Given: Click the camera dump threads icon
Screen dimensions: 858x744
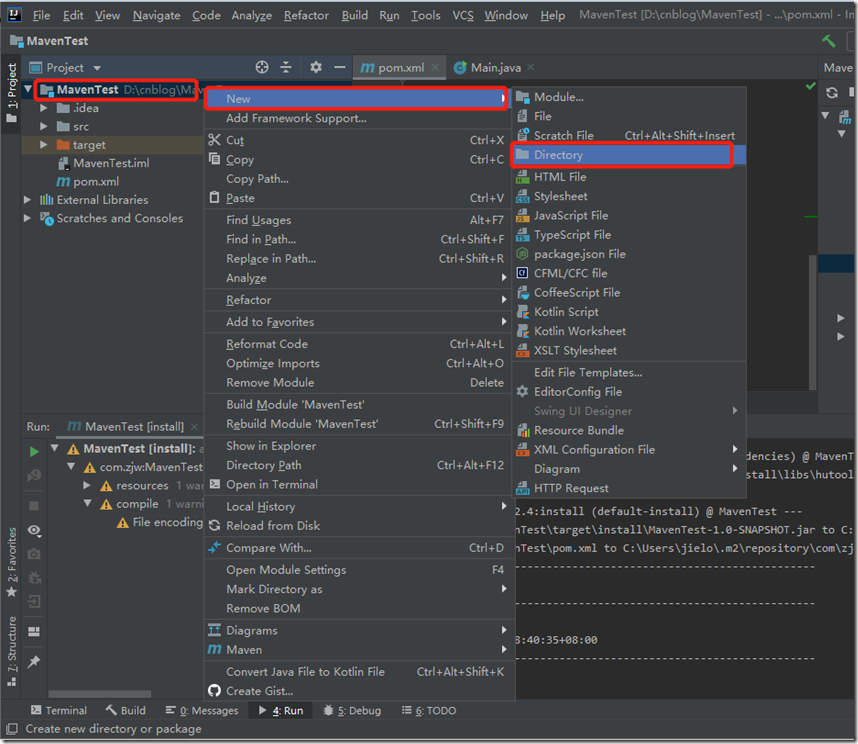Looking at the screenshot, I should [34, 554].
